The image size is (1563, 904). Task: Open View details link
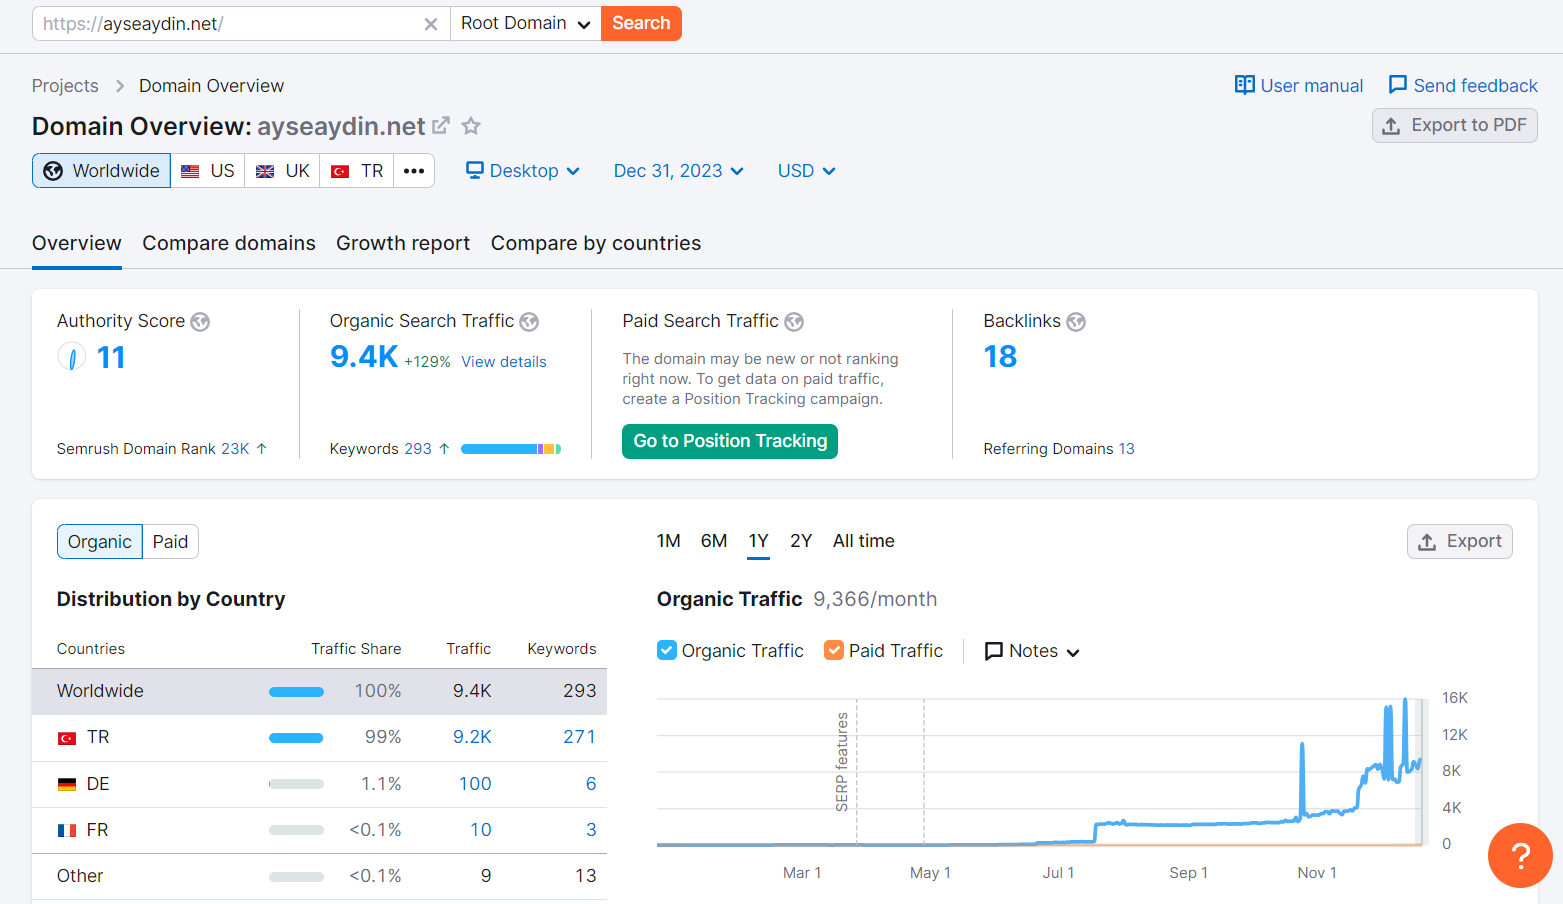pyautogui.click(x=504, y=362)
